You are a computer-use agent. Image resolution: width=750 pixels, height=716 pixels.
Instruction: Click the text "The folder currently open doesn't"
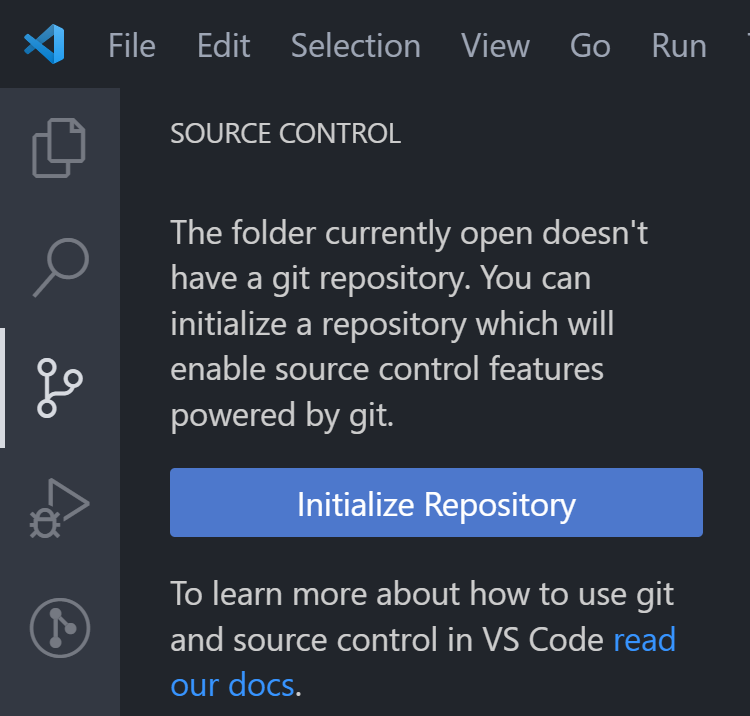(x=409, y=233)
